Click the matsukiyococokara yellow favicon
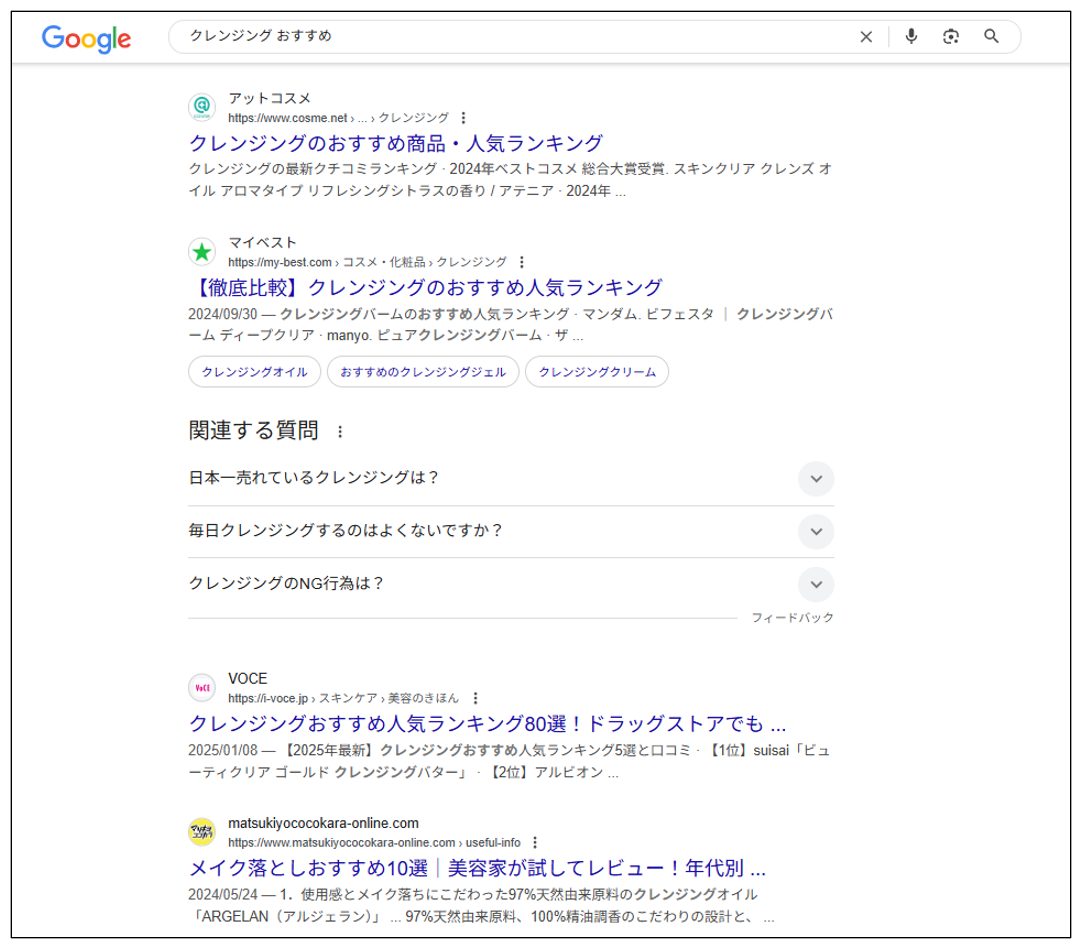Viewport: 1080px width, 946px height. click(202, 832)
